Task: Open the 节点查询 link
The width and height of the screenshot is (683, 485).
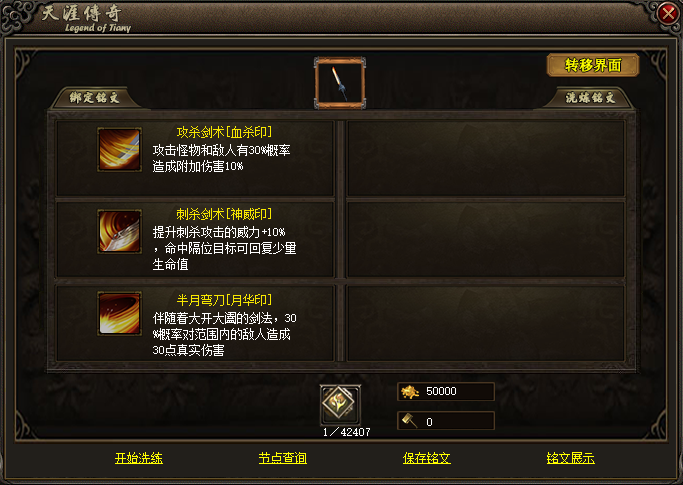Action: coord(283,458)
